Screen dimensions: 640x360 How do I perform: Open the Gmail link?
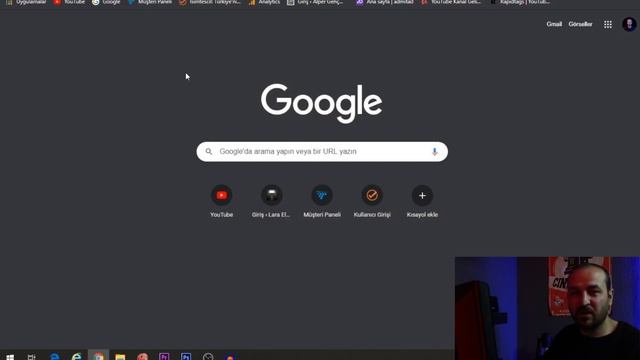(554, 24)
